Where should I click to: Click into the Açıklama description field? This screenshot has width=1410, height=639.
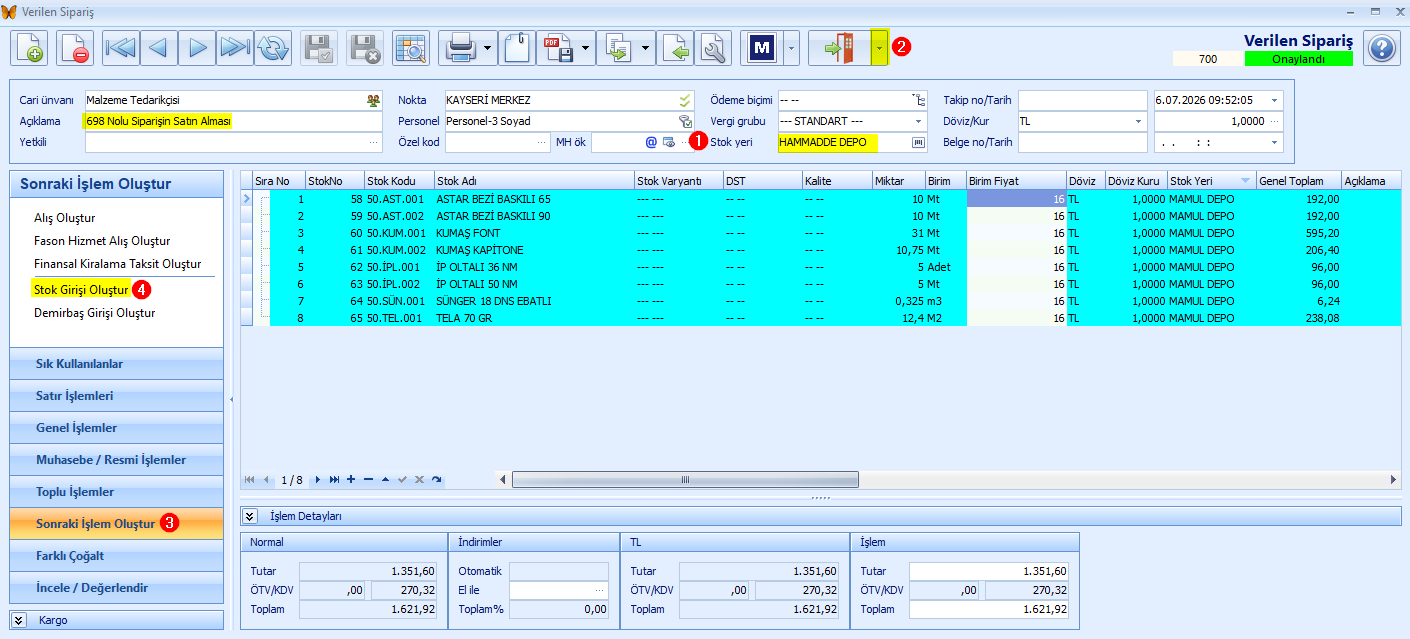pos(232,121)
